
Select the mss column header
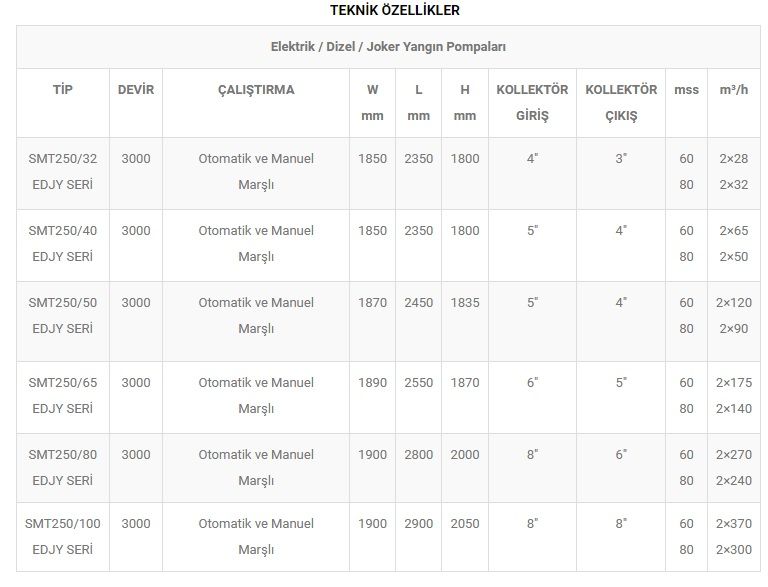pyautogui.click(x=686, y=90)
